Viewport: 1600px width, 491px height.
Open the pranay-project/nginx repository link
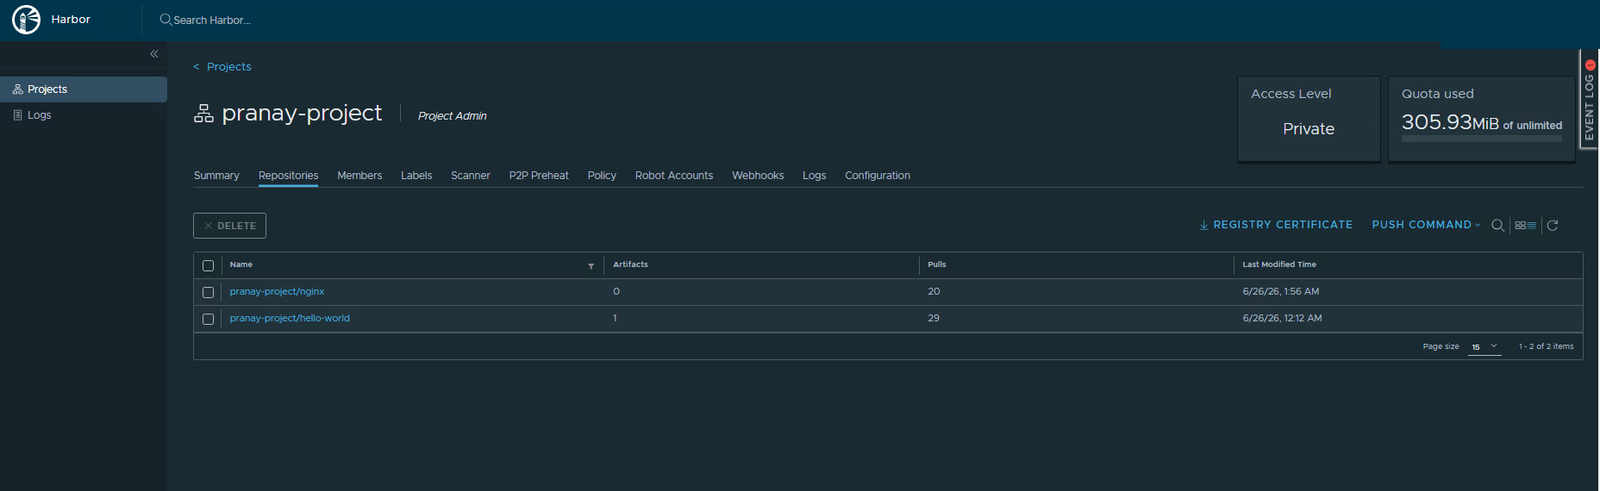click(277, 292)
